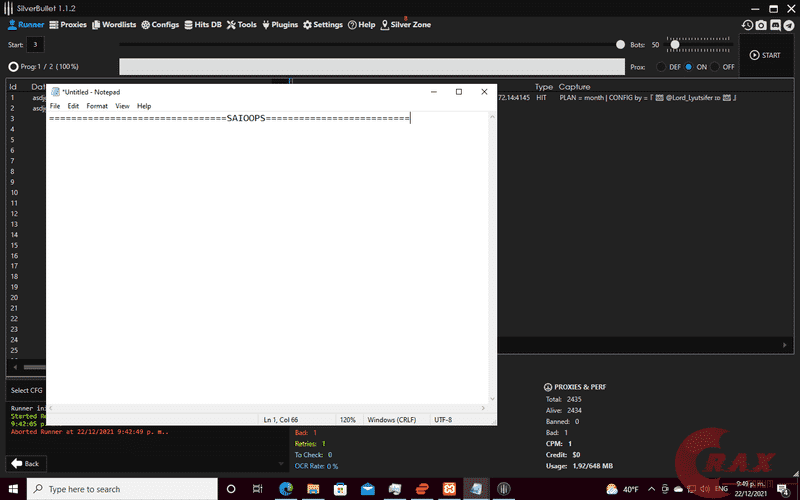Viewport: 800px width, 500px height.
Task: Click the Notepad horizontal scrollbar left arrow
Action: pos(51,408)
